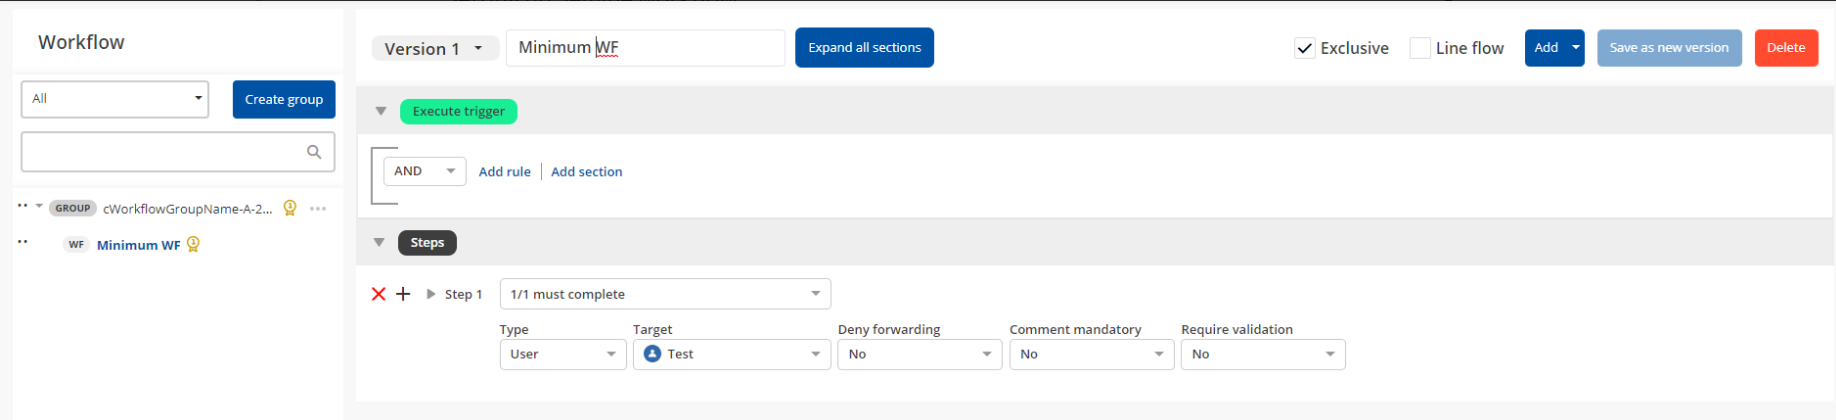Click the drag handle dots beside the GROUP row
This screenshot has height=420, width=1836.
point(22,206)
